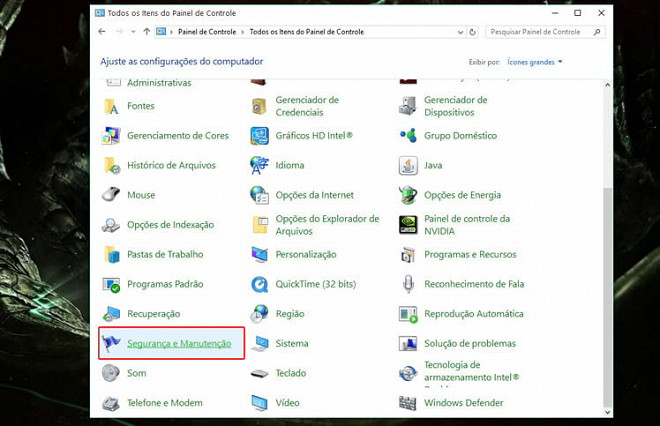Click the 'Segurança e Manutenção' text link
This screenshot has width=660, height=426.
point(179,343)
